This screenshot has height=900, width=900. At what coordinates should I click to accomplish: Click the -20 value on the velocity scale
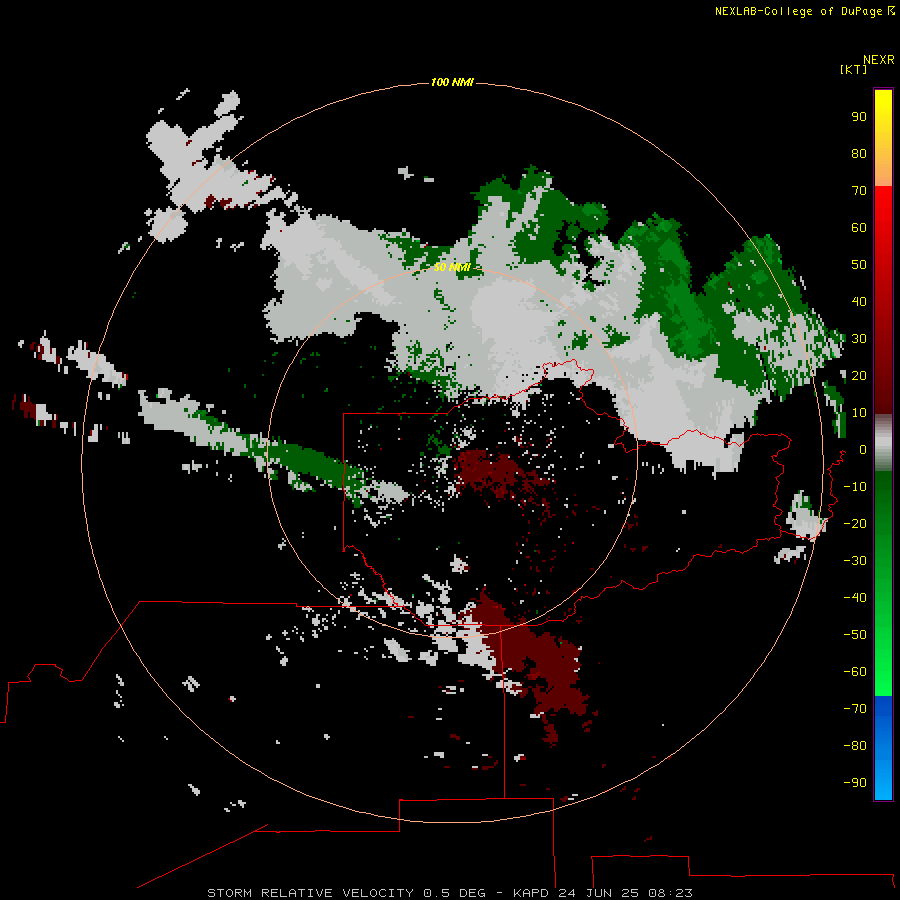[x=855, y=523]
